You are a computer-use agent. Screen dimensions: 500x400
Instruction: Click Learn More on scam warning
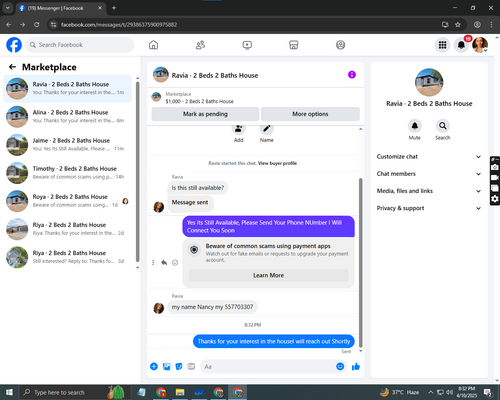[x=268, y=275]
